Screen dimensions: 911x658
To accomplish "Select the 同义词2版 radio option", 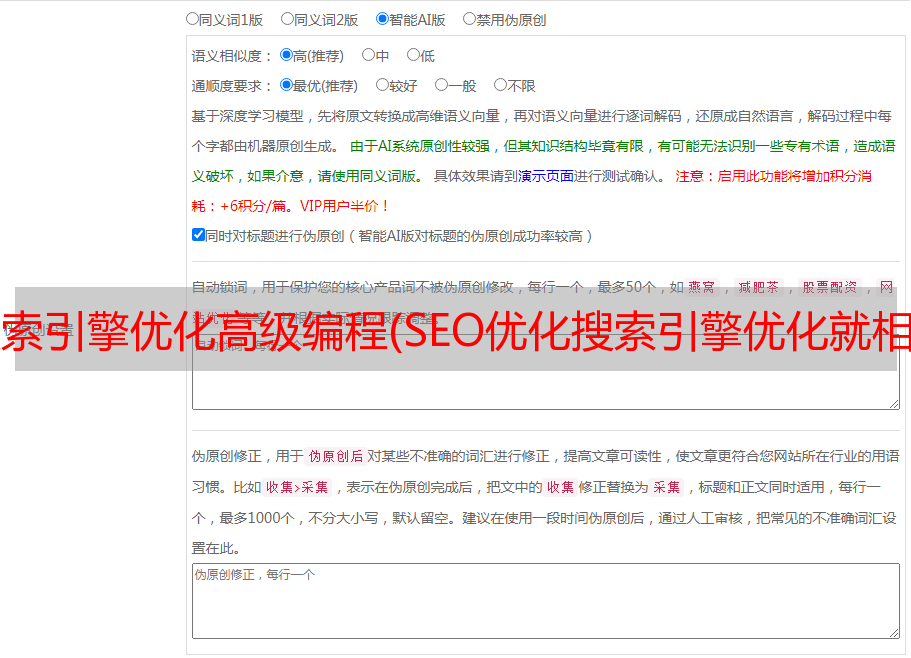I will click(x=287, y=19).
